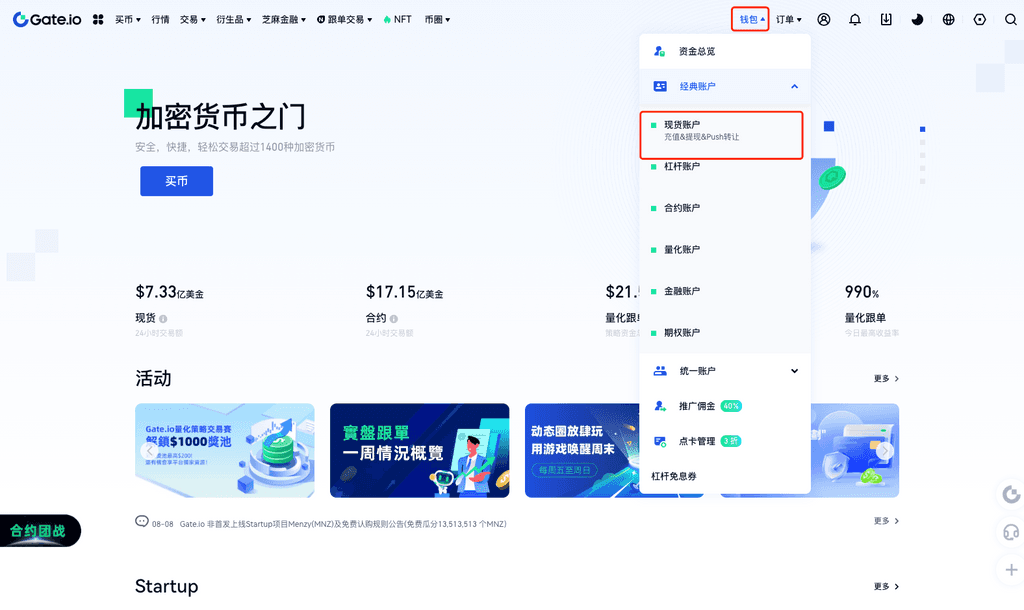This screenshot has width=1024, height=610.
Task: Open 资金总览 in wallet menu
Action: pos(697,51)
